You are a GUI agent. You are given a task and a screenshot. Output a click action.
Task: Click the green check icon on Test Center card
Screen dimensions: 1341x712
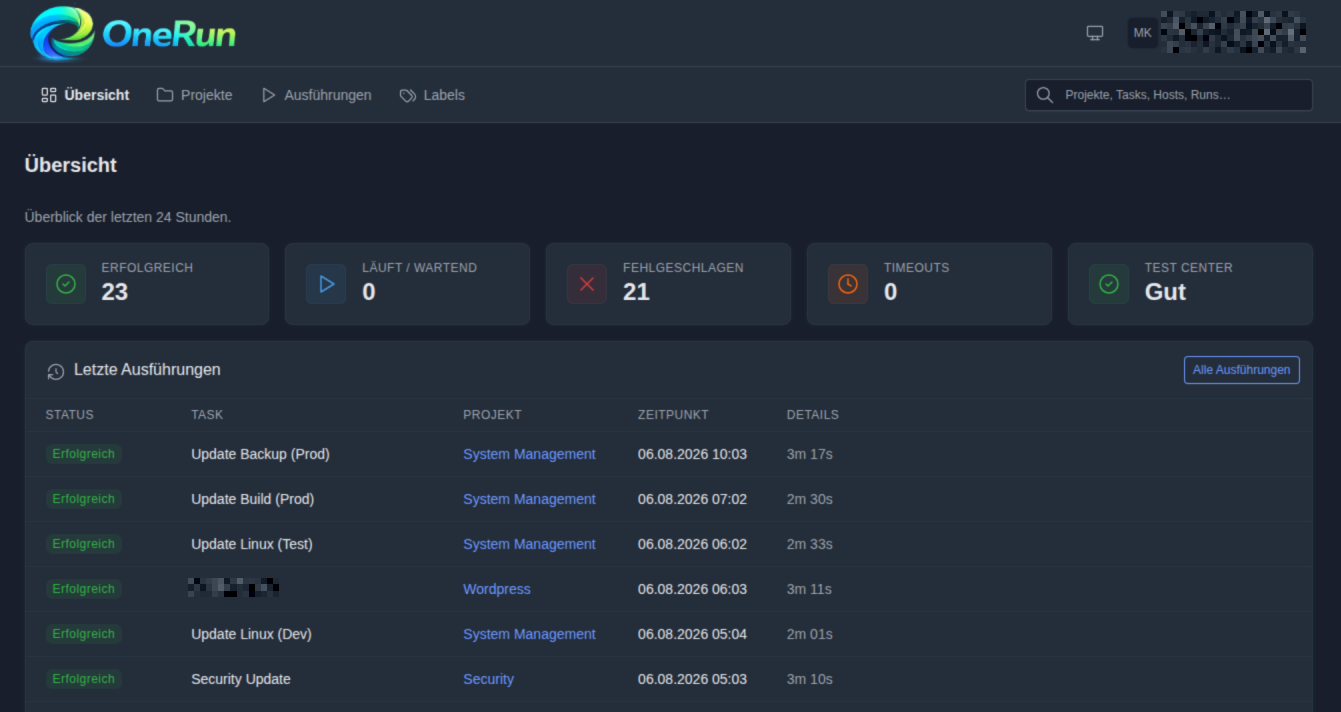[x=1109, y=284]
